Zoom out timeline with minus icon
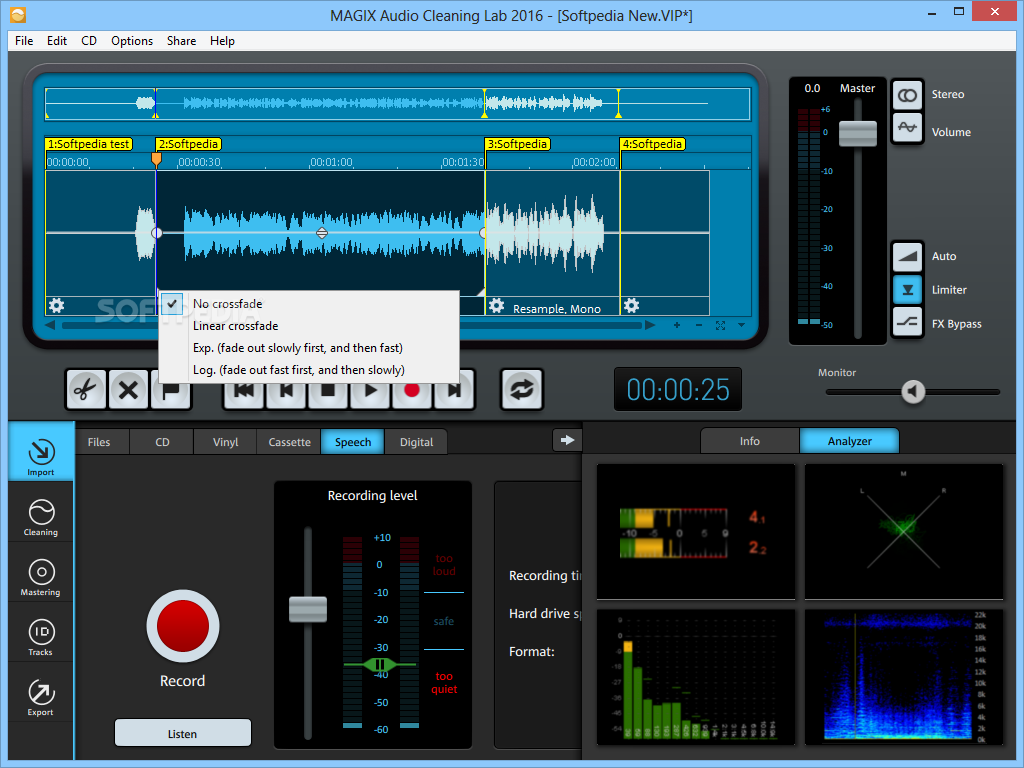1024x768 pixels. point(699,325)
